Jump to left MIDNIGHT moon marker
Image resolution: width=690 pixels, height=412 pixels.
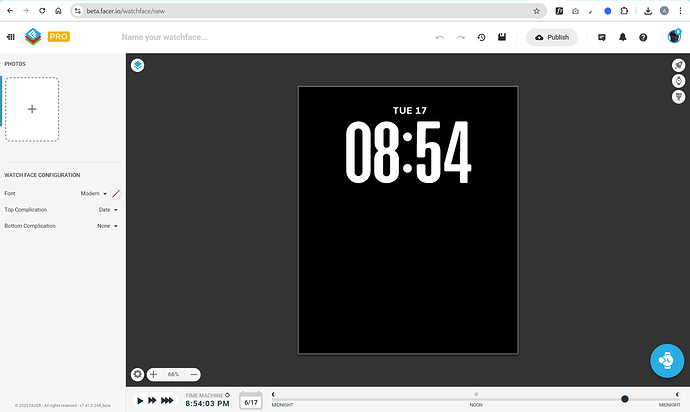click(273, 394)
